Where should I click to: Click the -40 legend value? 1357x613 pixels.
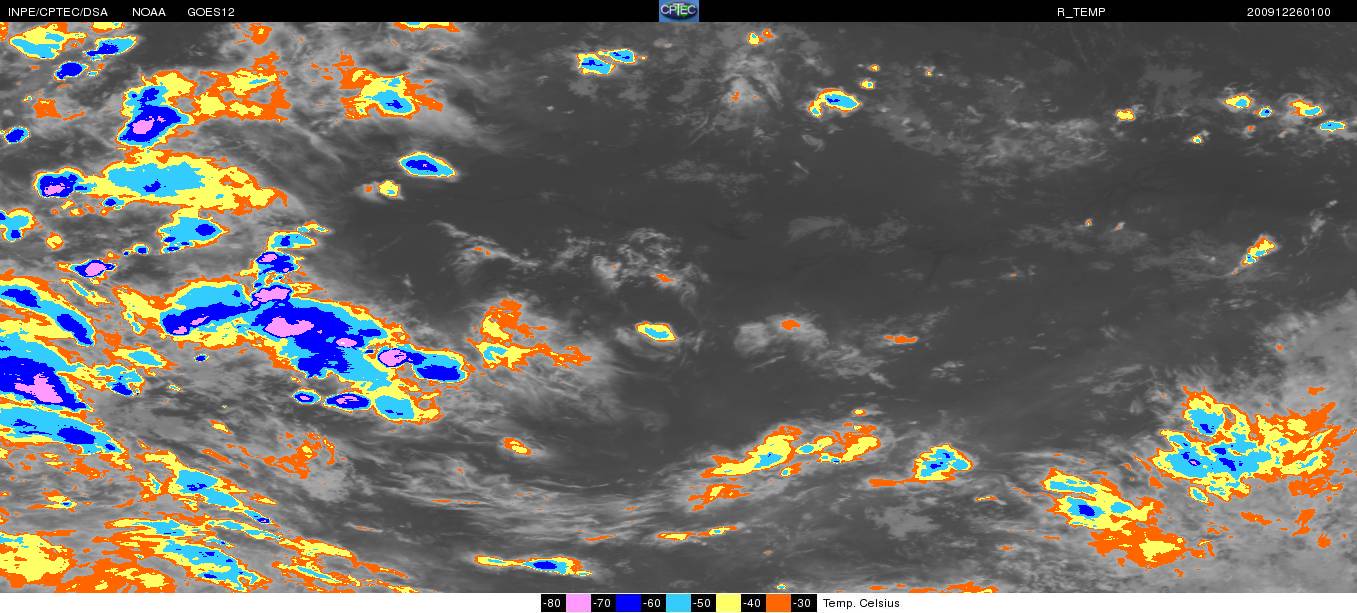coord(753,603)
